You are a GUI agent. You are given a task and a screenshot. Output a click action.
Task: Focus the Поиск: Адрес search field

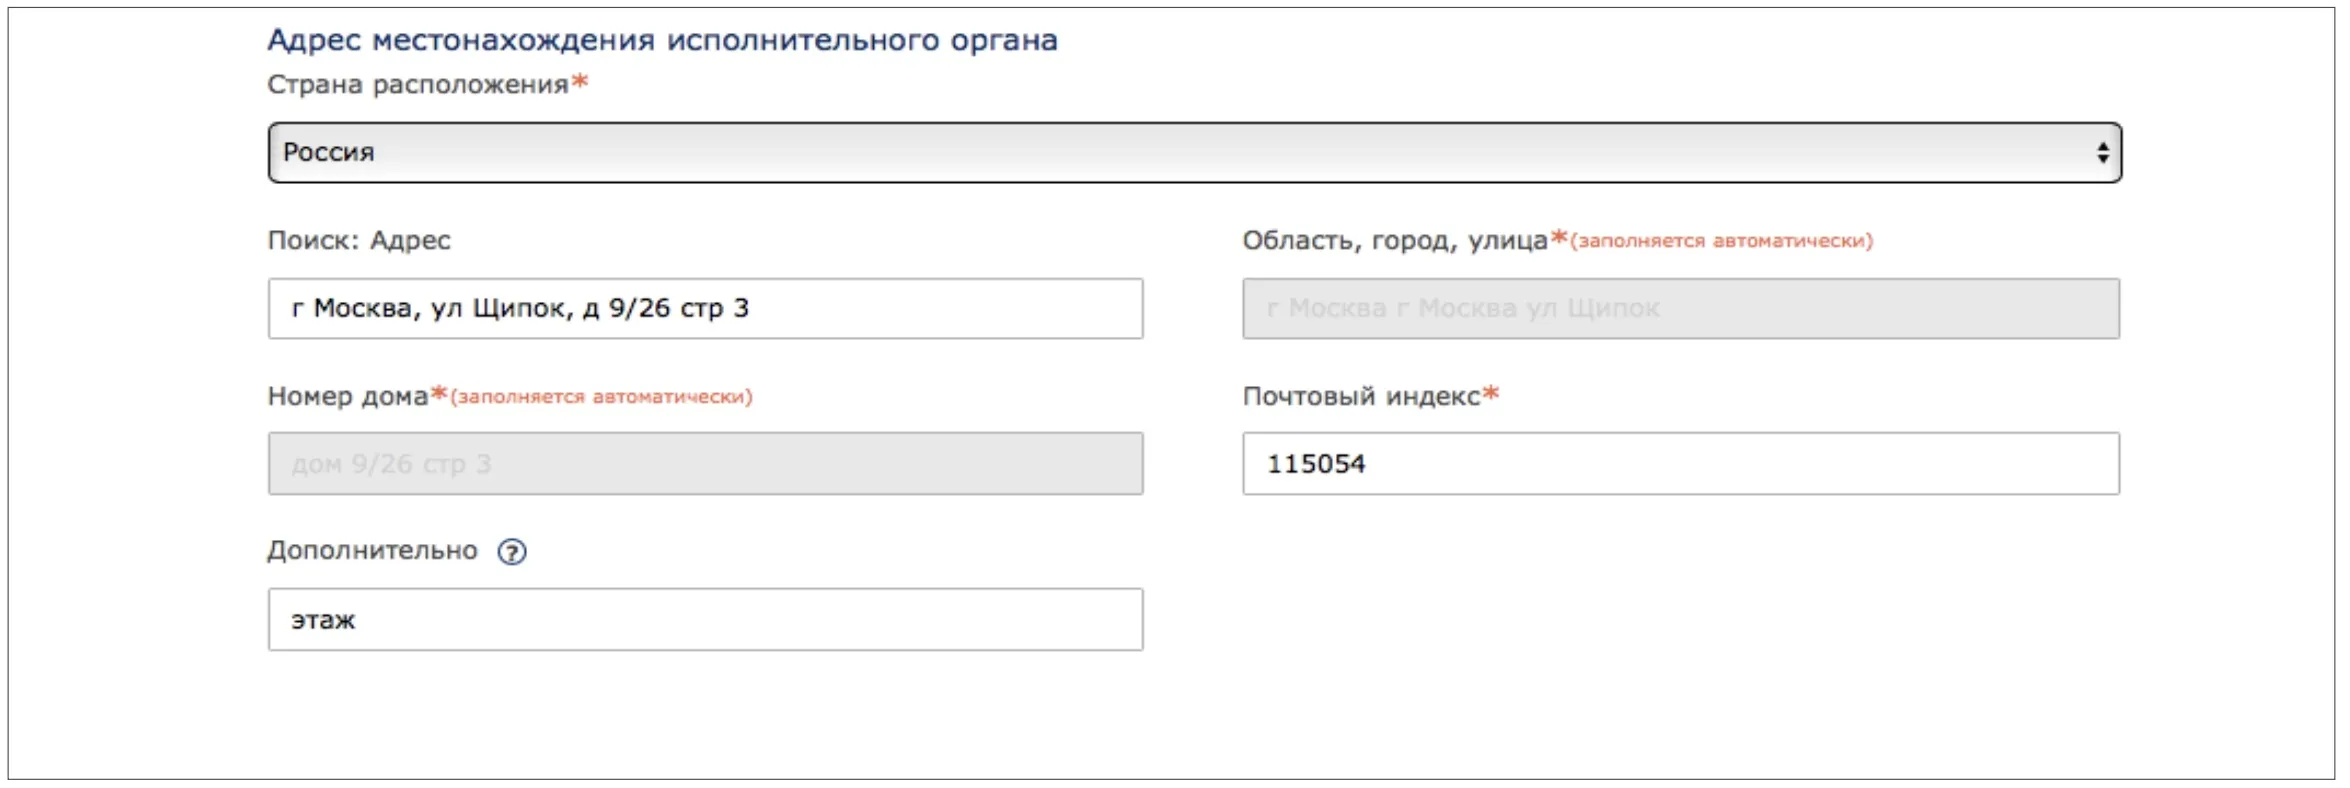pyautogui.click(x=705, y=309)
